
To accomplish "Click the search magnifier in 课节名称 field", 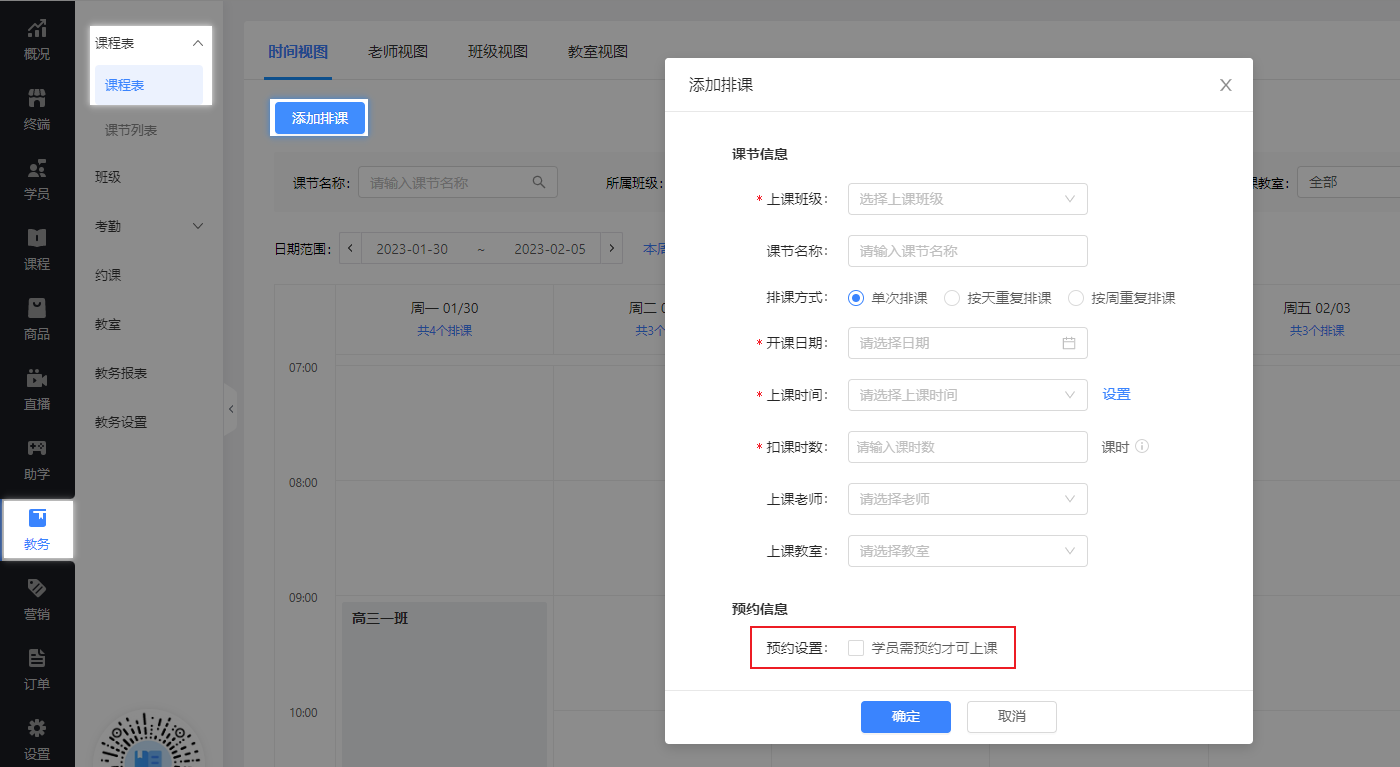I will (538, 182).
